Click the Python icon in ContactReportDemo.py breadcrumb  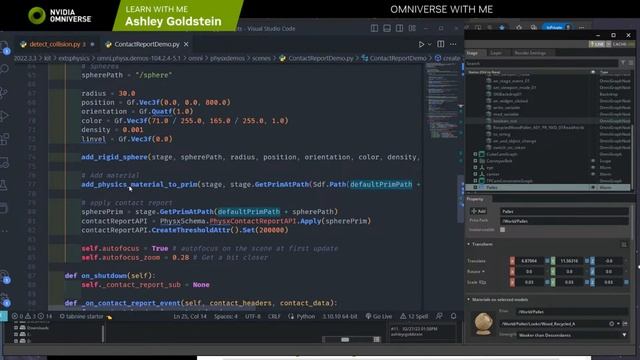click(282, 58)
